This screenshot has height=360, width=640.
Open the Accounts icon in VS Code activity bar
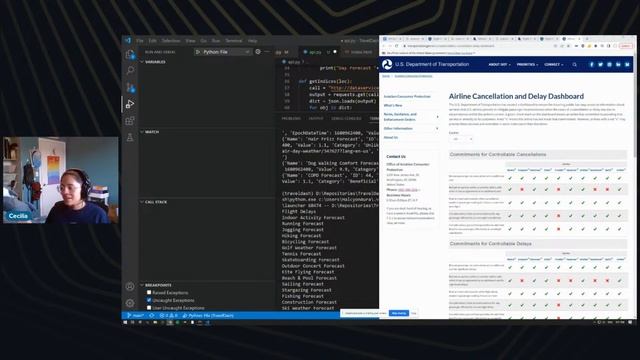coord(130,287)
